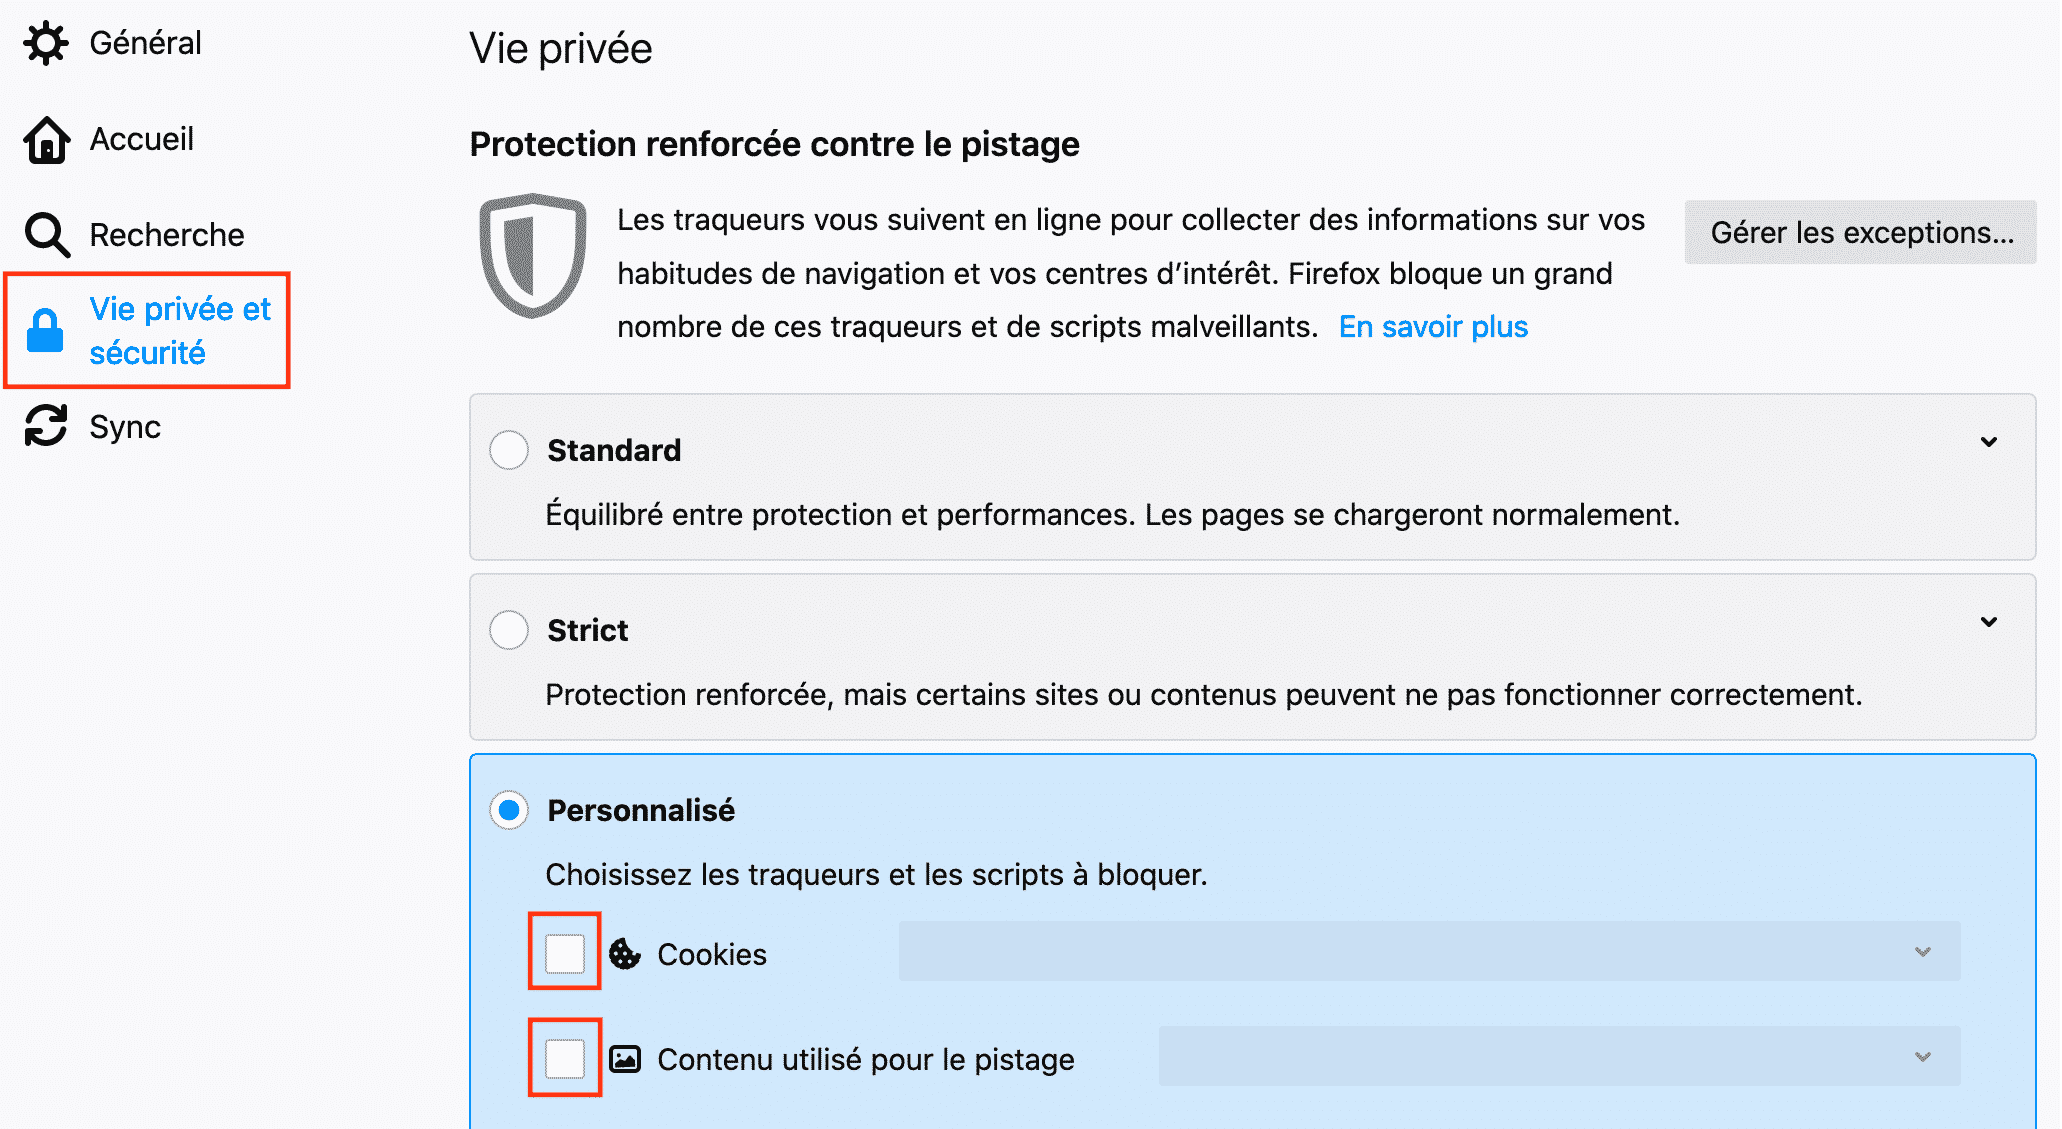2062x1129 pixels.
Task: Click the Accueil house icon
Action: (x=46, y=139)
